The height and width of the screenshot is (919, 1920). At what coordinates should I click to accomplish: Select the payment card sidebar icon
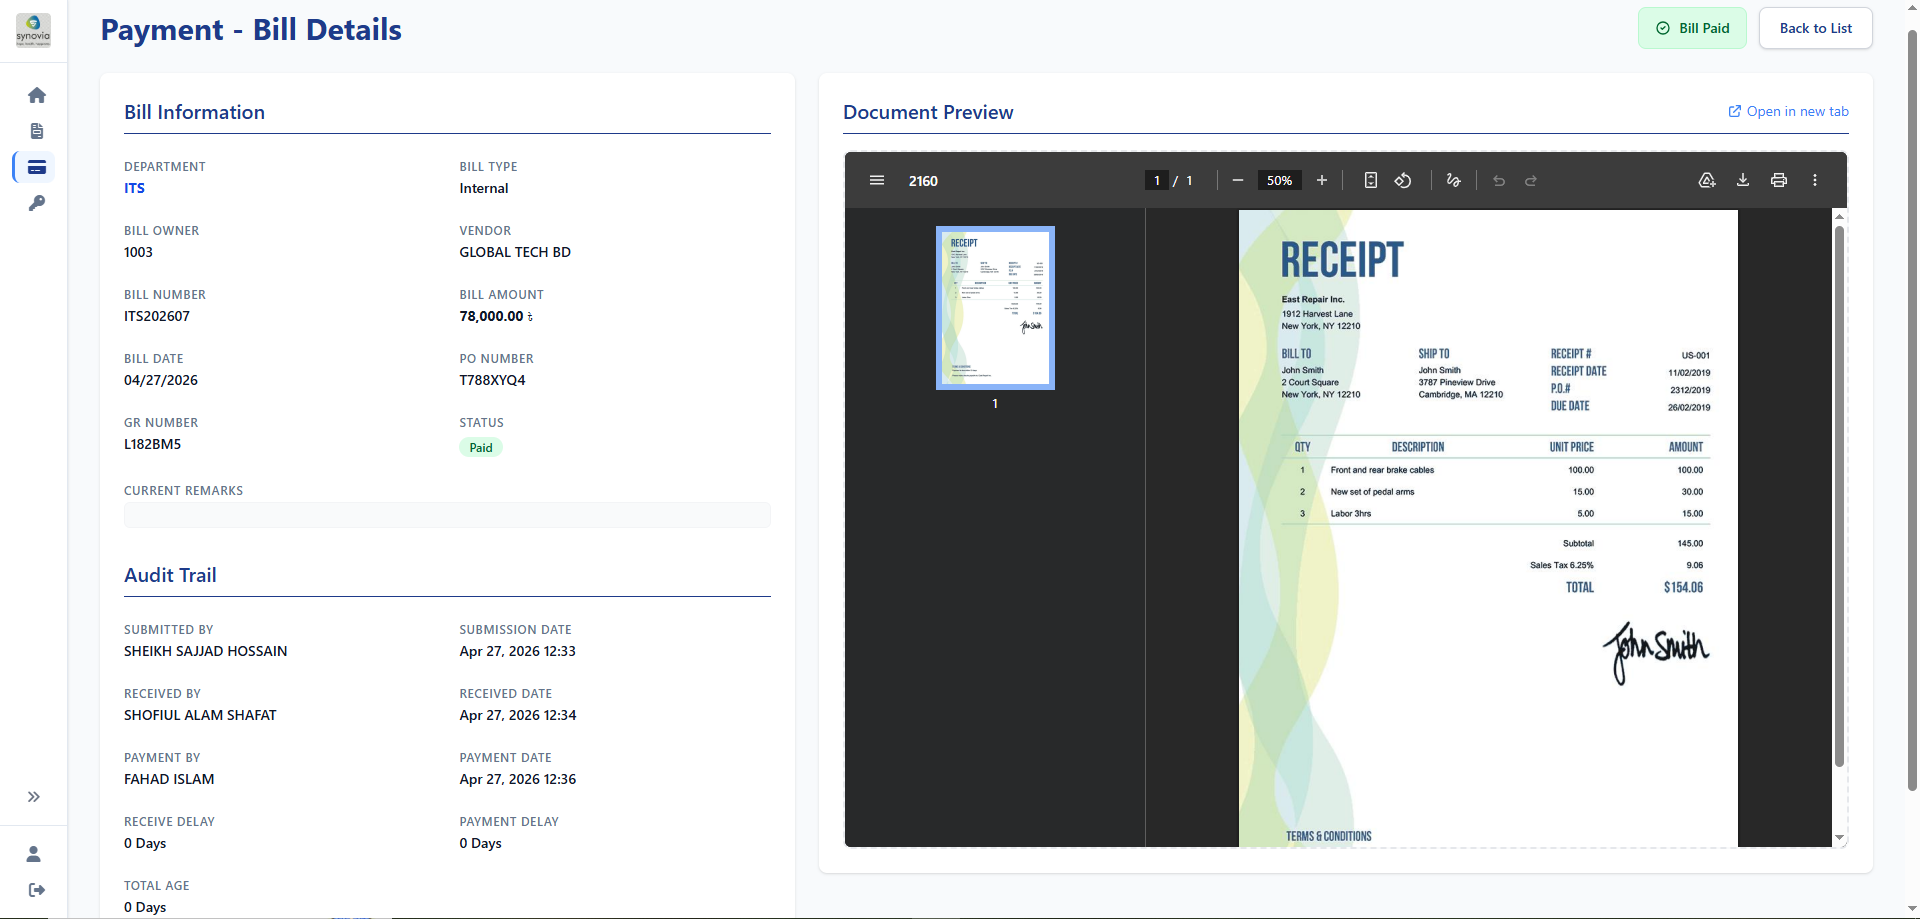pos(37,167)
